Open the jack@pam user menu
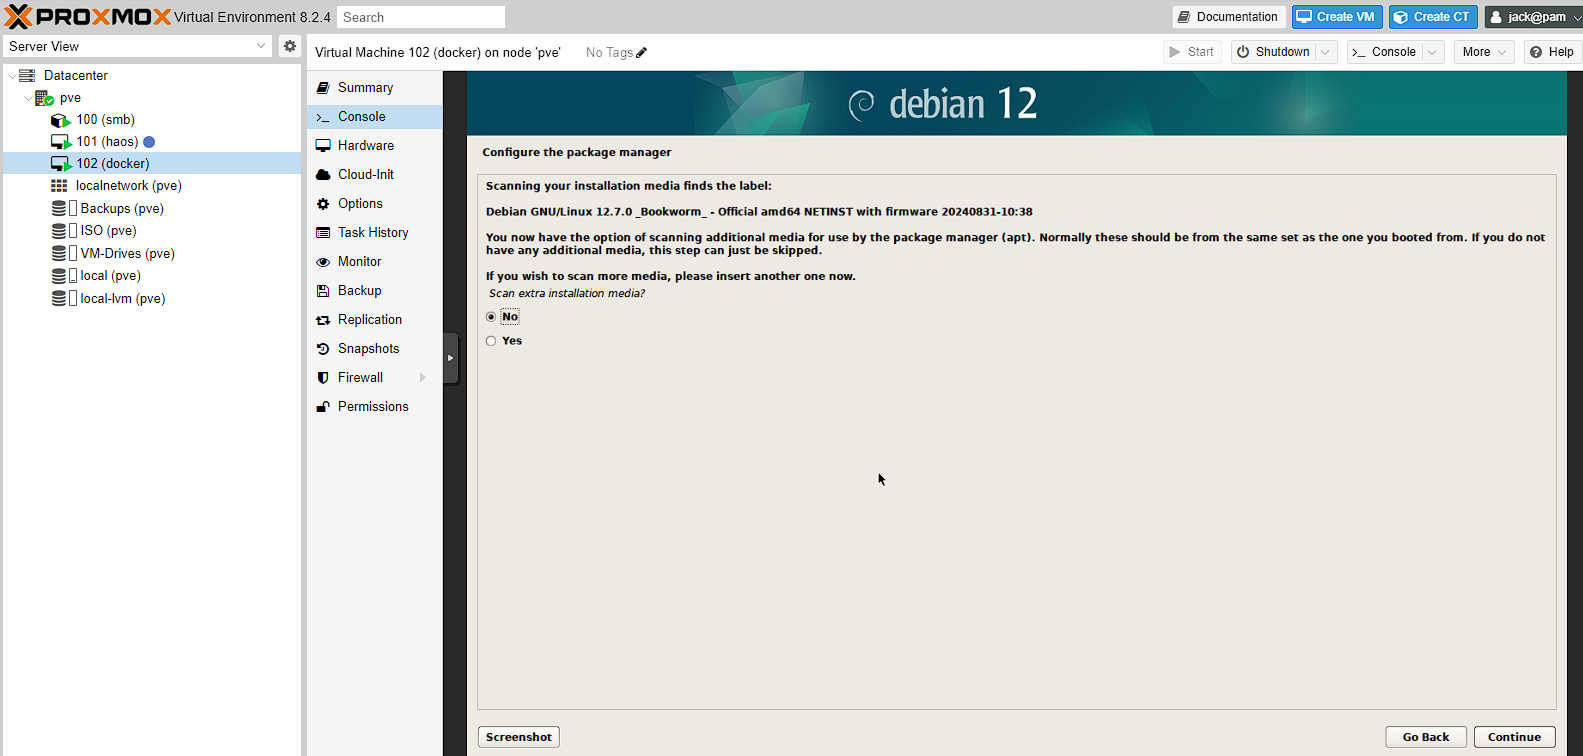 1534,17
